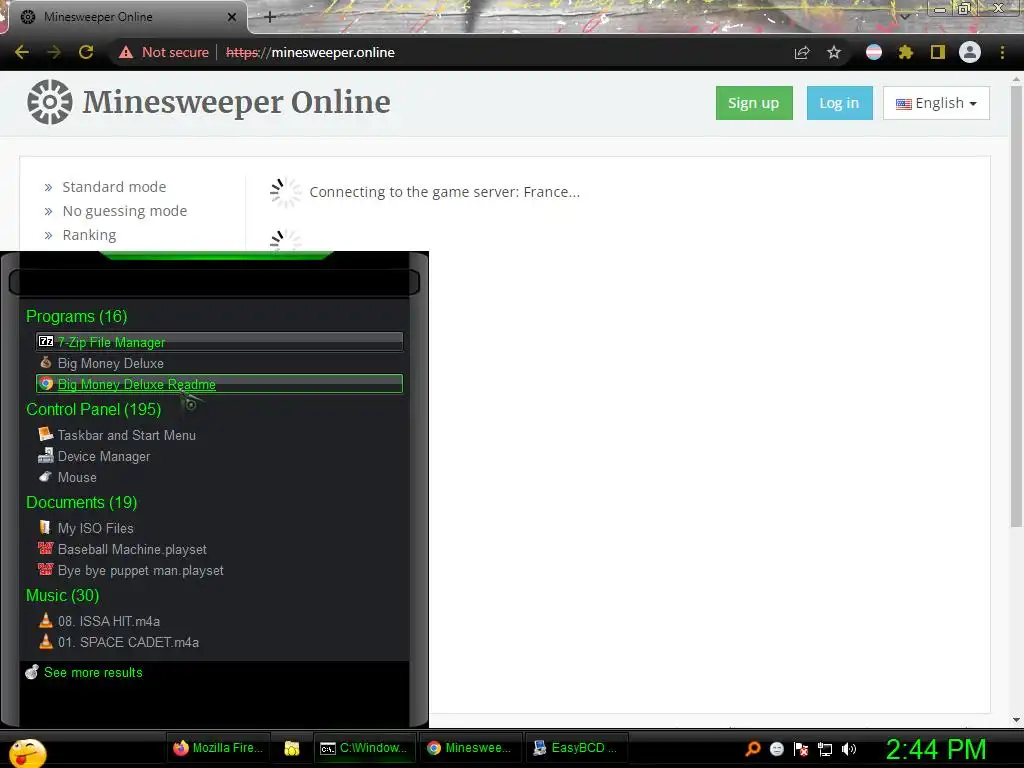Screen dimensions: 1024x768
Task: Open the Action Center flag tray icon
Action: (x=801, y=749)
